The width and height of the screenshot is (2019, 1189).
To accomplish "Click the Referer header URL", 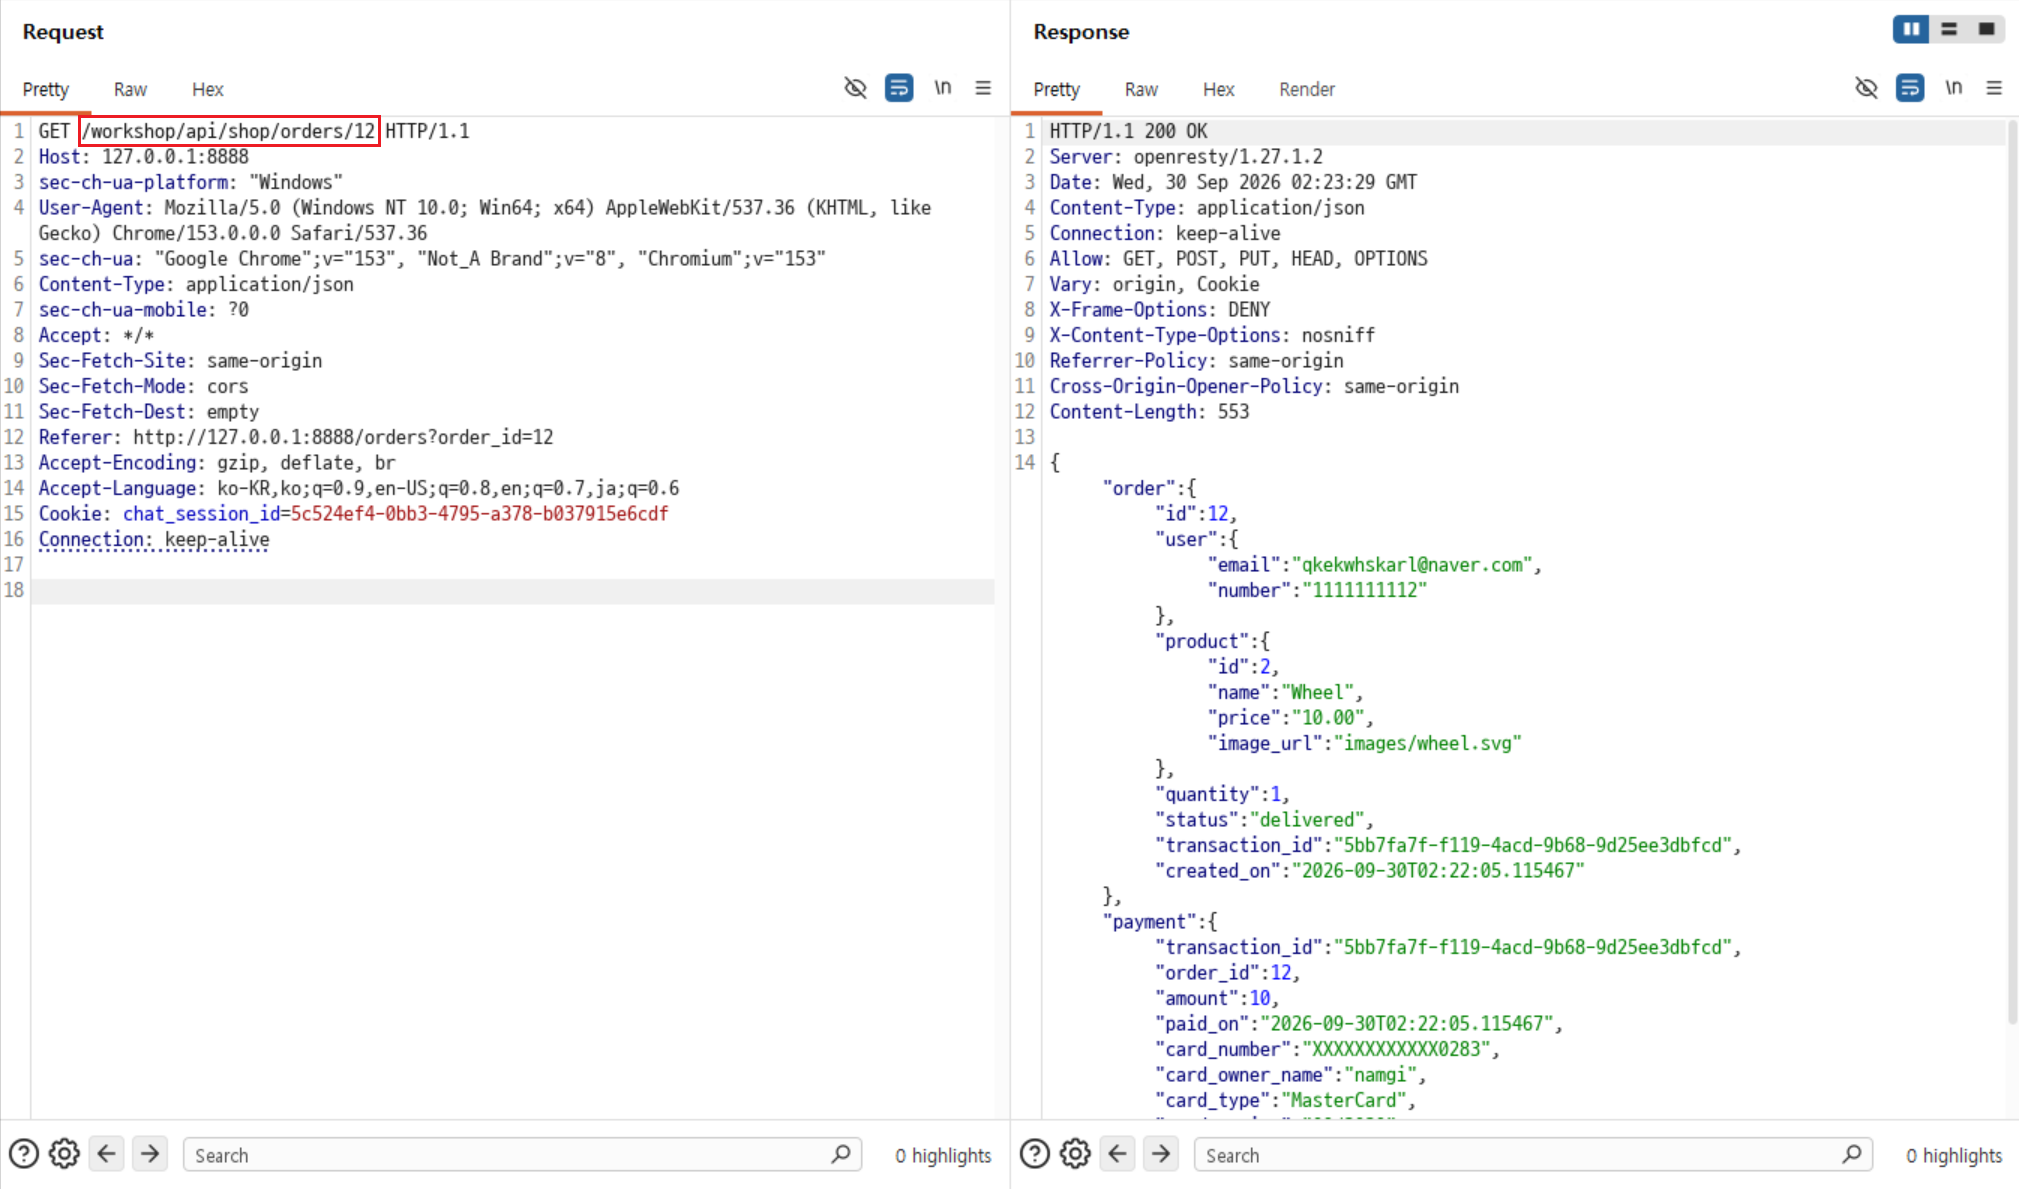I will [343, 437].
